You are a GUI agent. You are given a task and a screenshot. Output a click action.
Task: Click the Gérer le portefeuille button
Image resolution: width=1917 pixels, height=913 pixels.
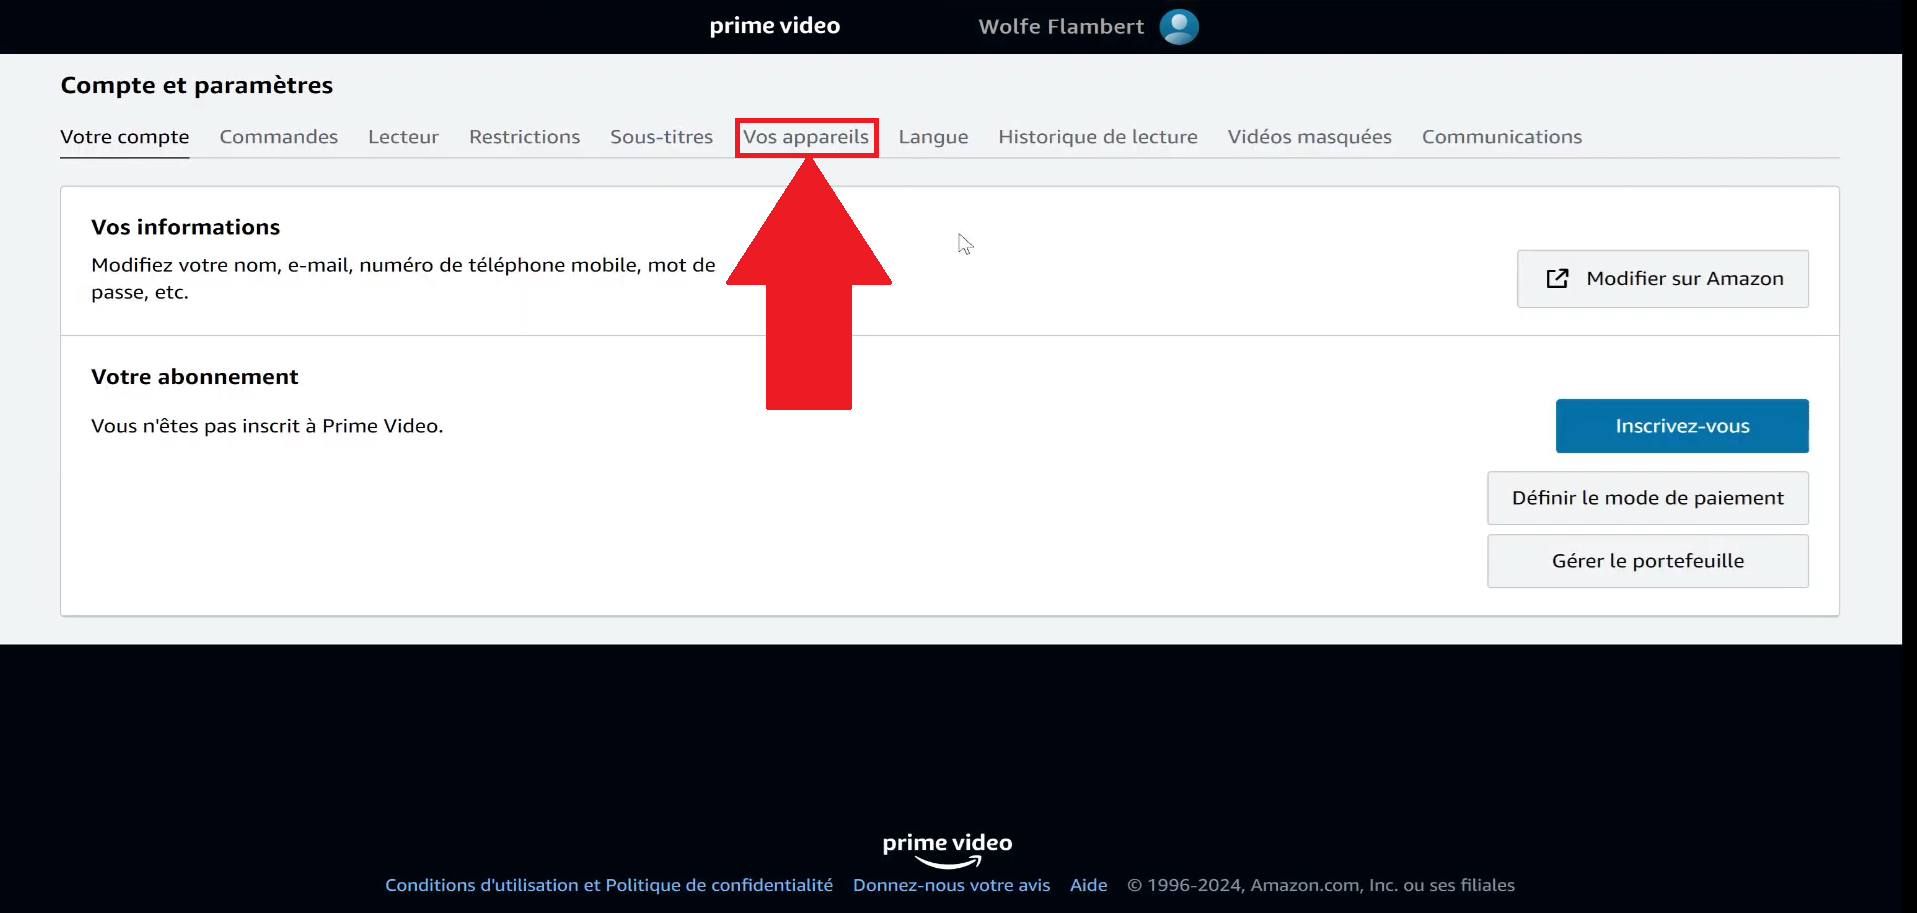pos(1647,561)
